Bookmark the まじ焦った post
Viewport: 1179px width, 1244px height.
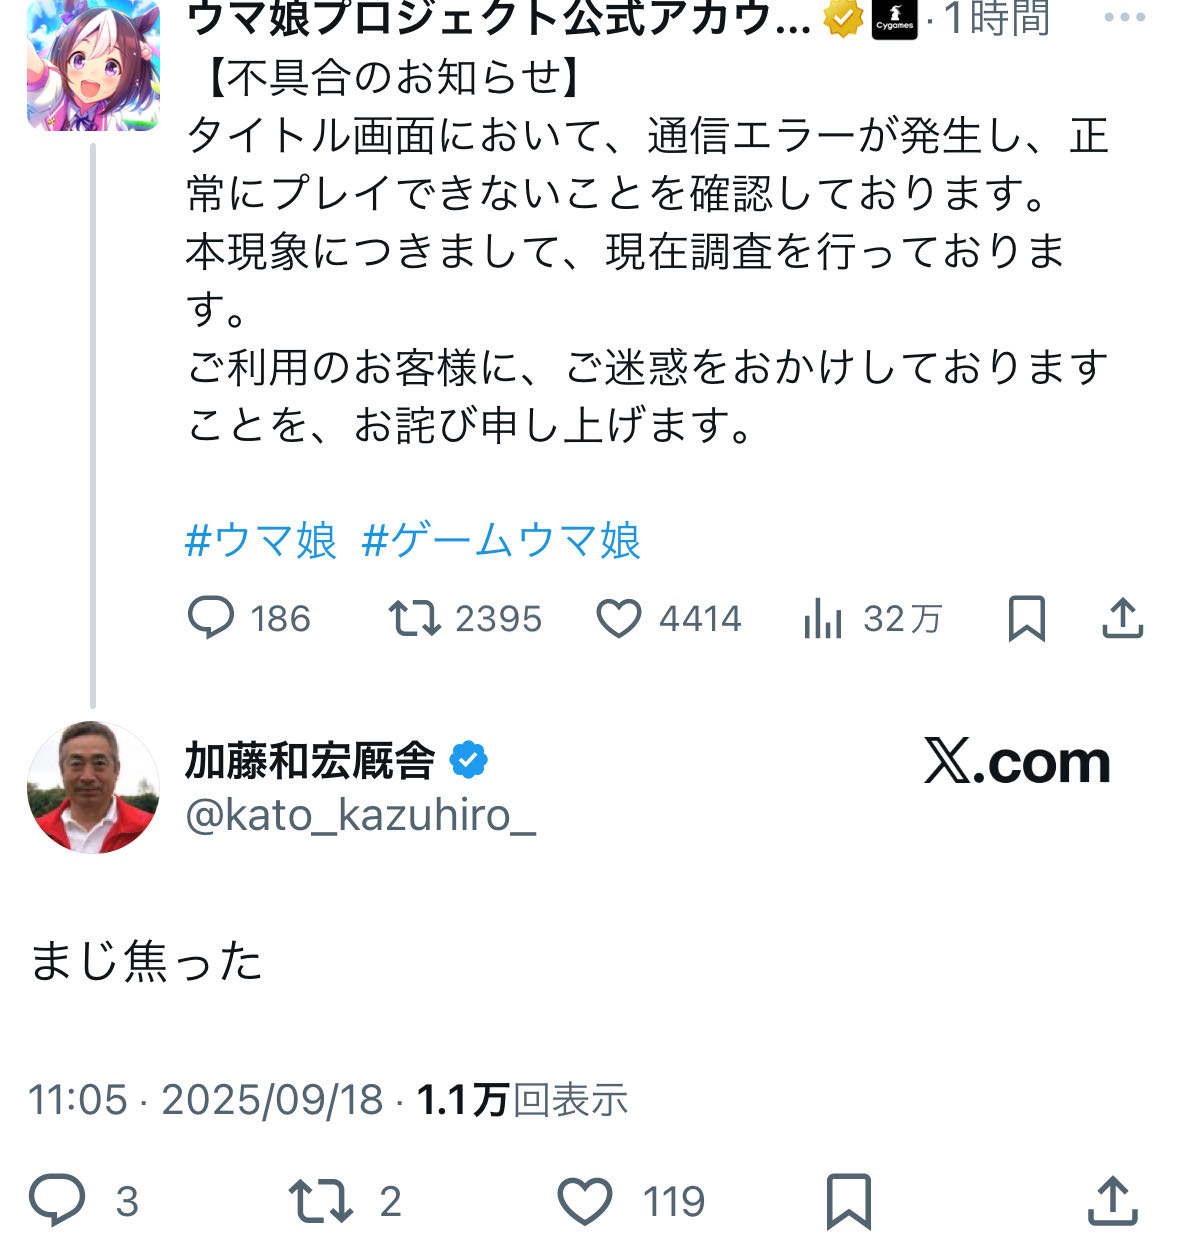848,1200
